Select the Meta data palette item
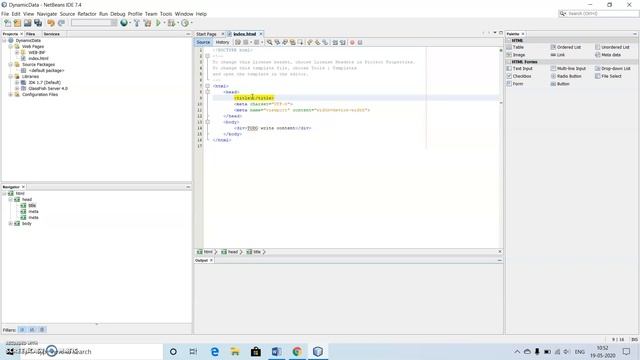The image size is (640, 360). pyautogui.click(x=608, y=55)
